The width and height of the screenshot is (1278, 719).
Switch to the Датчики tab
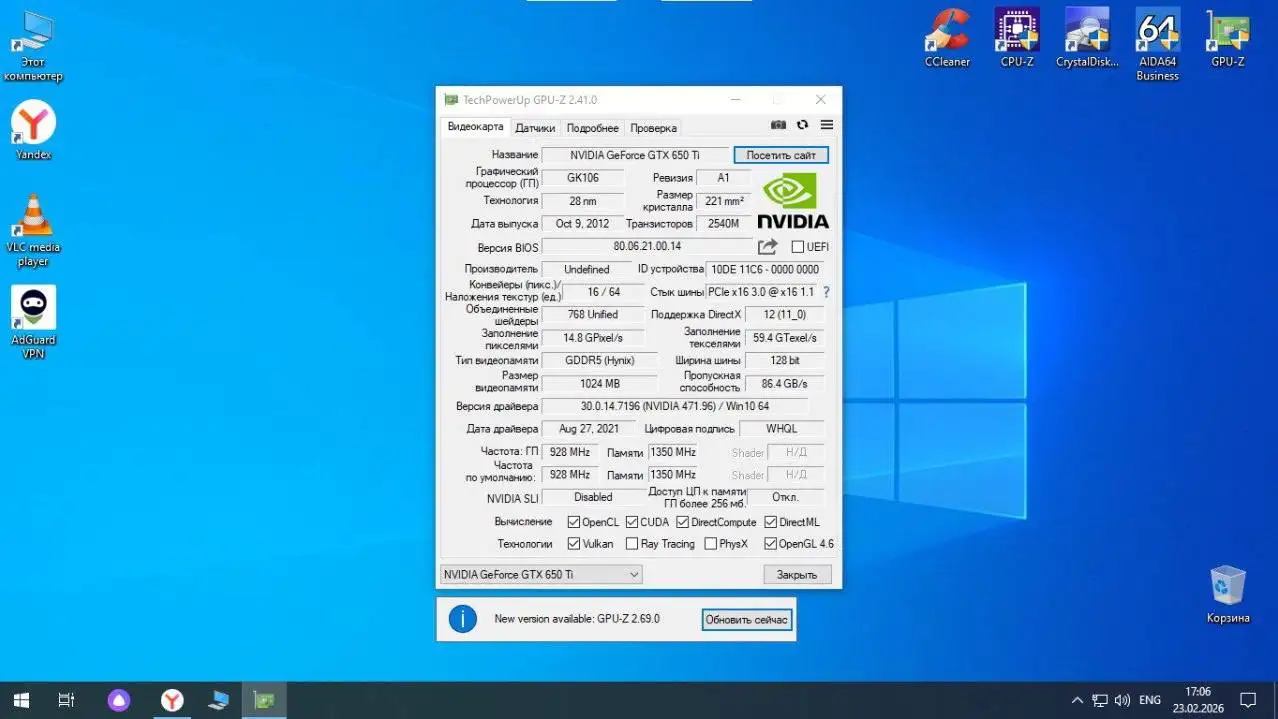click(x=535, y=127)
